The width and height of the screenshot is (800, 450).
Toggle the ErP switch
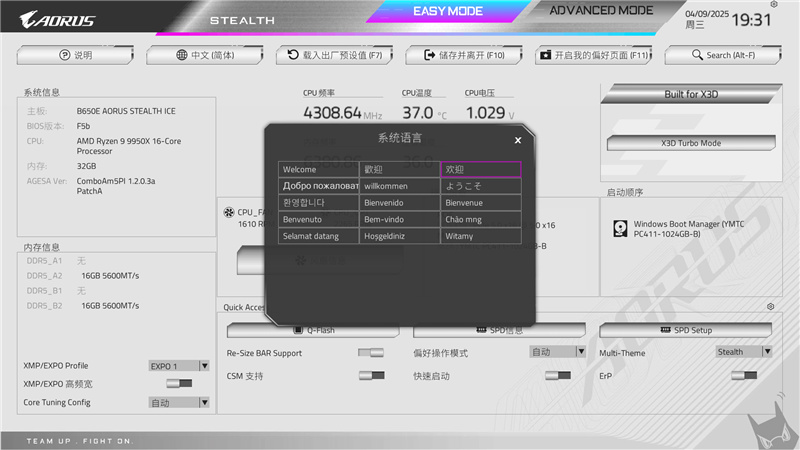[x=744, y=376]
